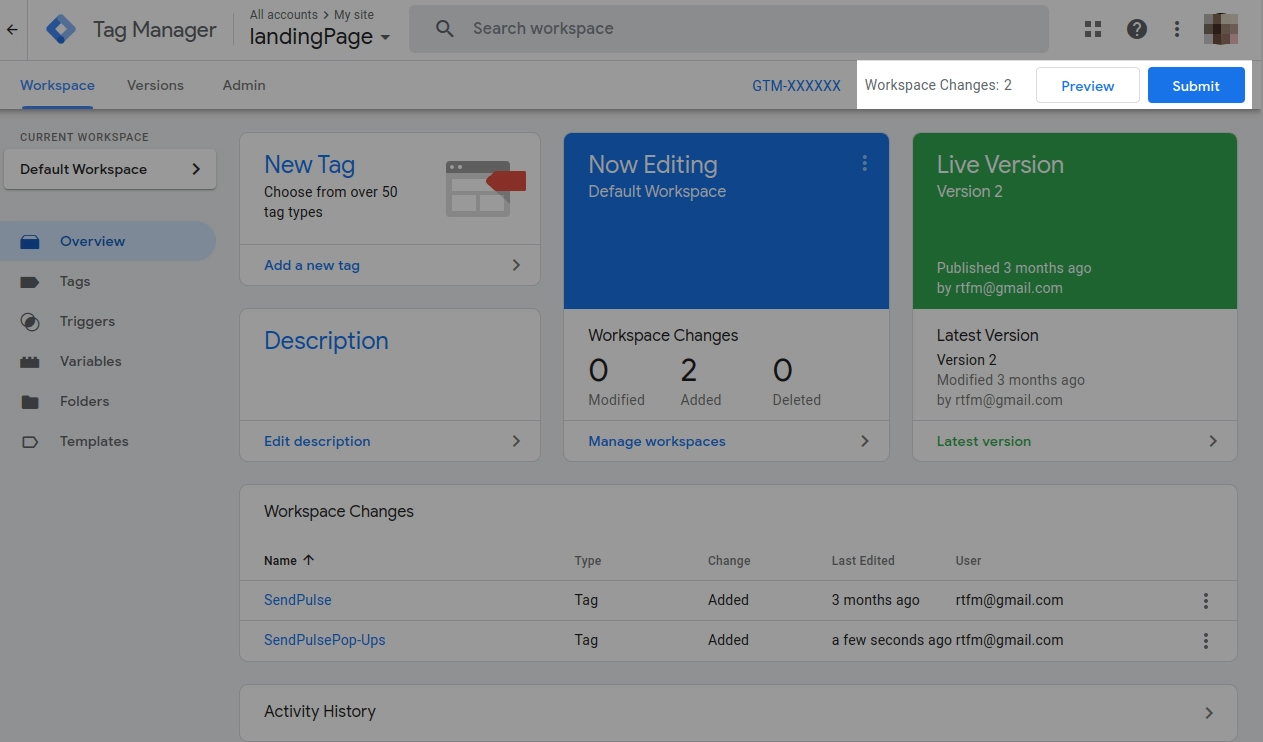Open the Now Editing card kebab menu
The width and height of the screenshot is (1263, 742).
[865, 163]
